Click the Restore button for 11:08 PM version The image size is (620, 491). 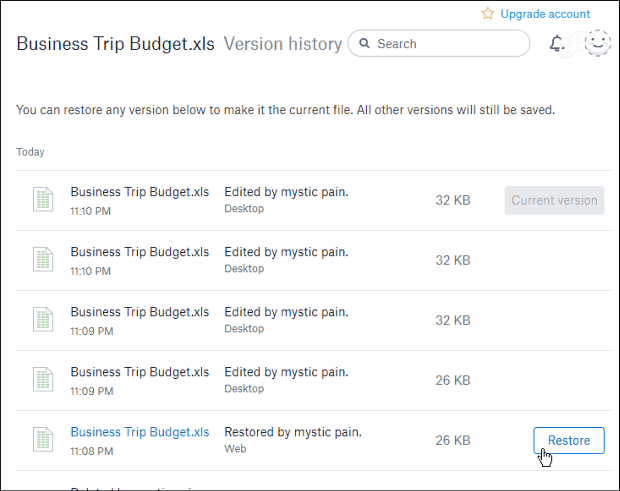(x=569, y=440)
